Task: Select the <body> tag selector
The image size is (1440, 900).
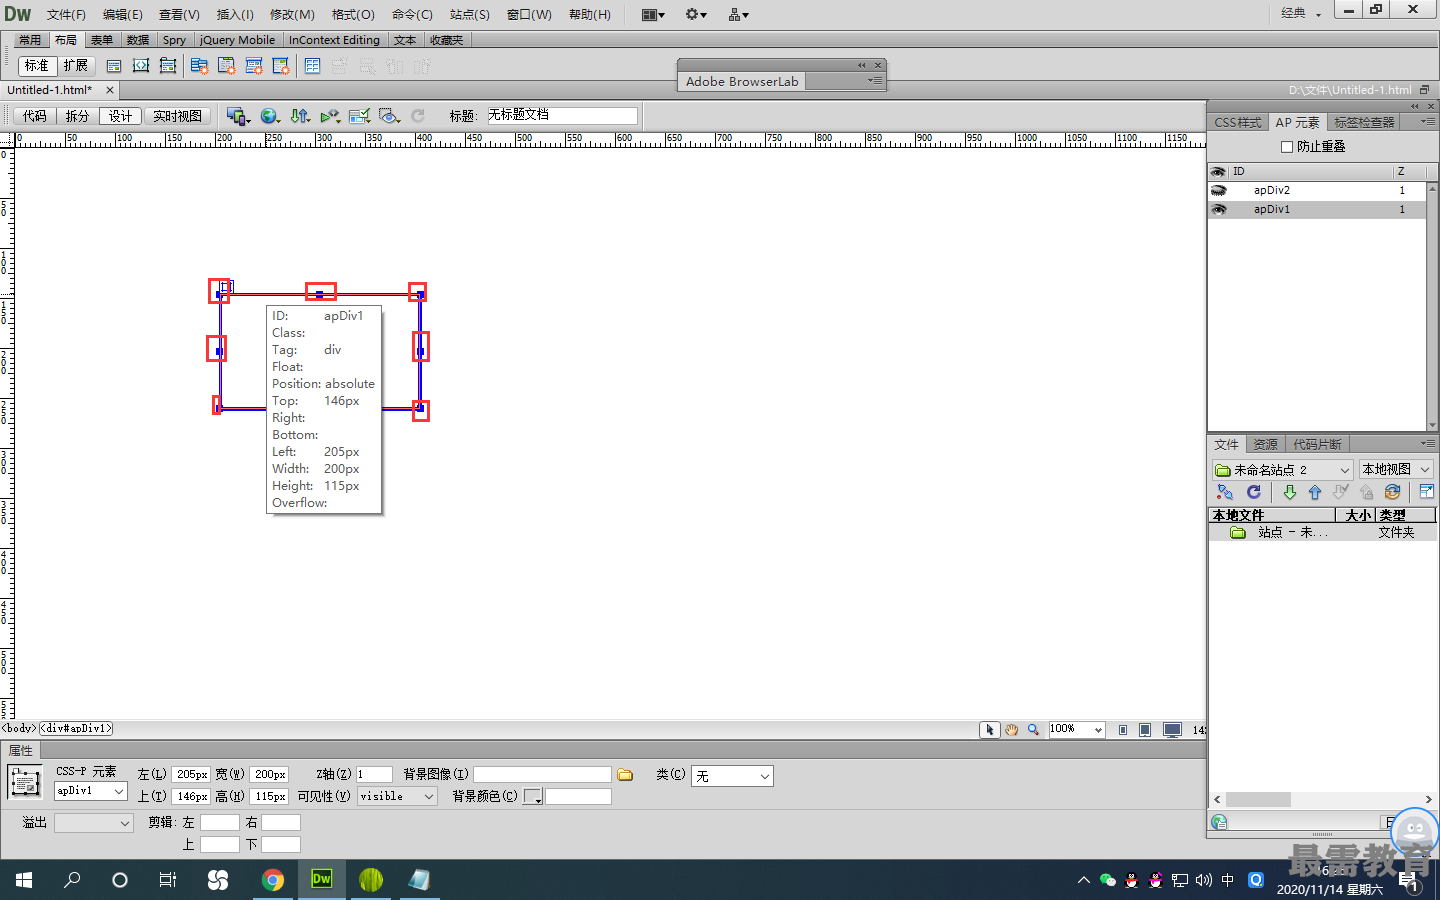Action: [19, 729]
